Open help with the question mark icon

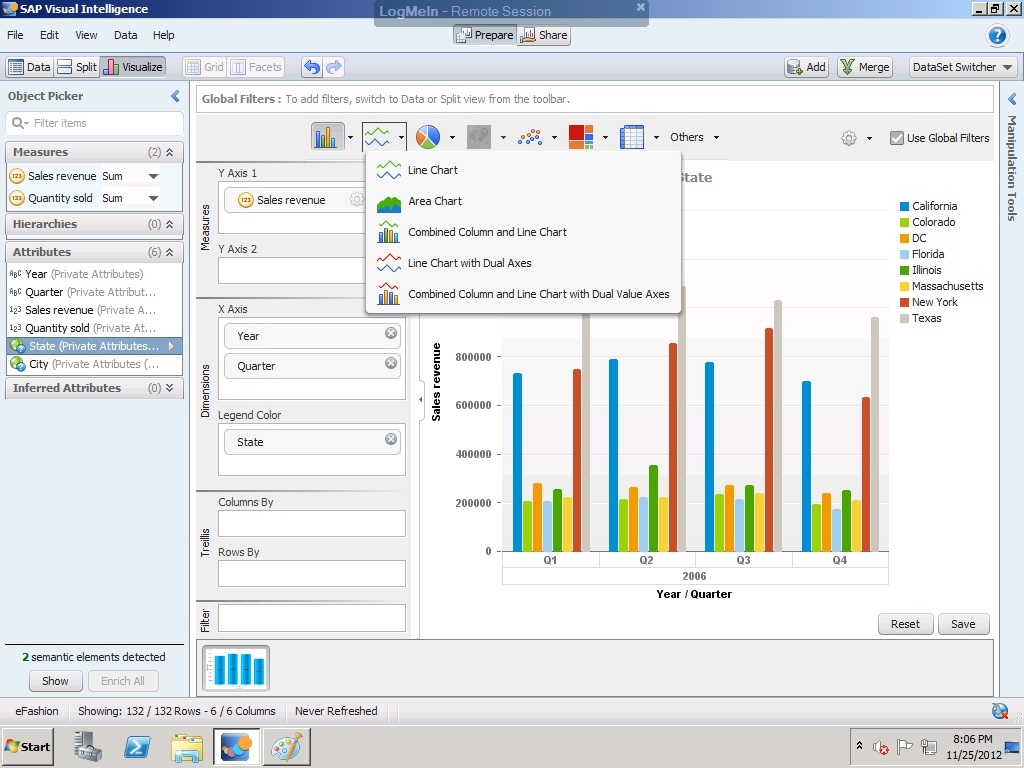pyautogui.click(x=997, y=35)
